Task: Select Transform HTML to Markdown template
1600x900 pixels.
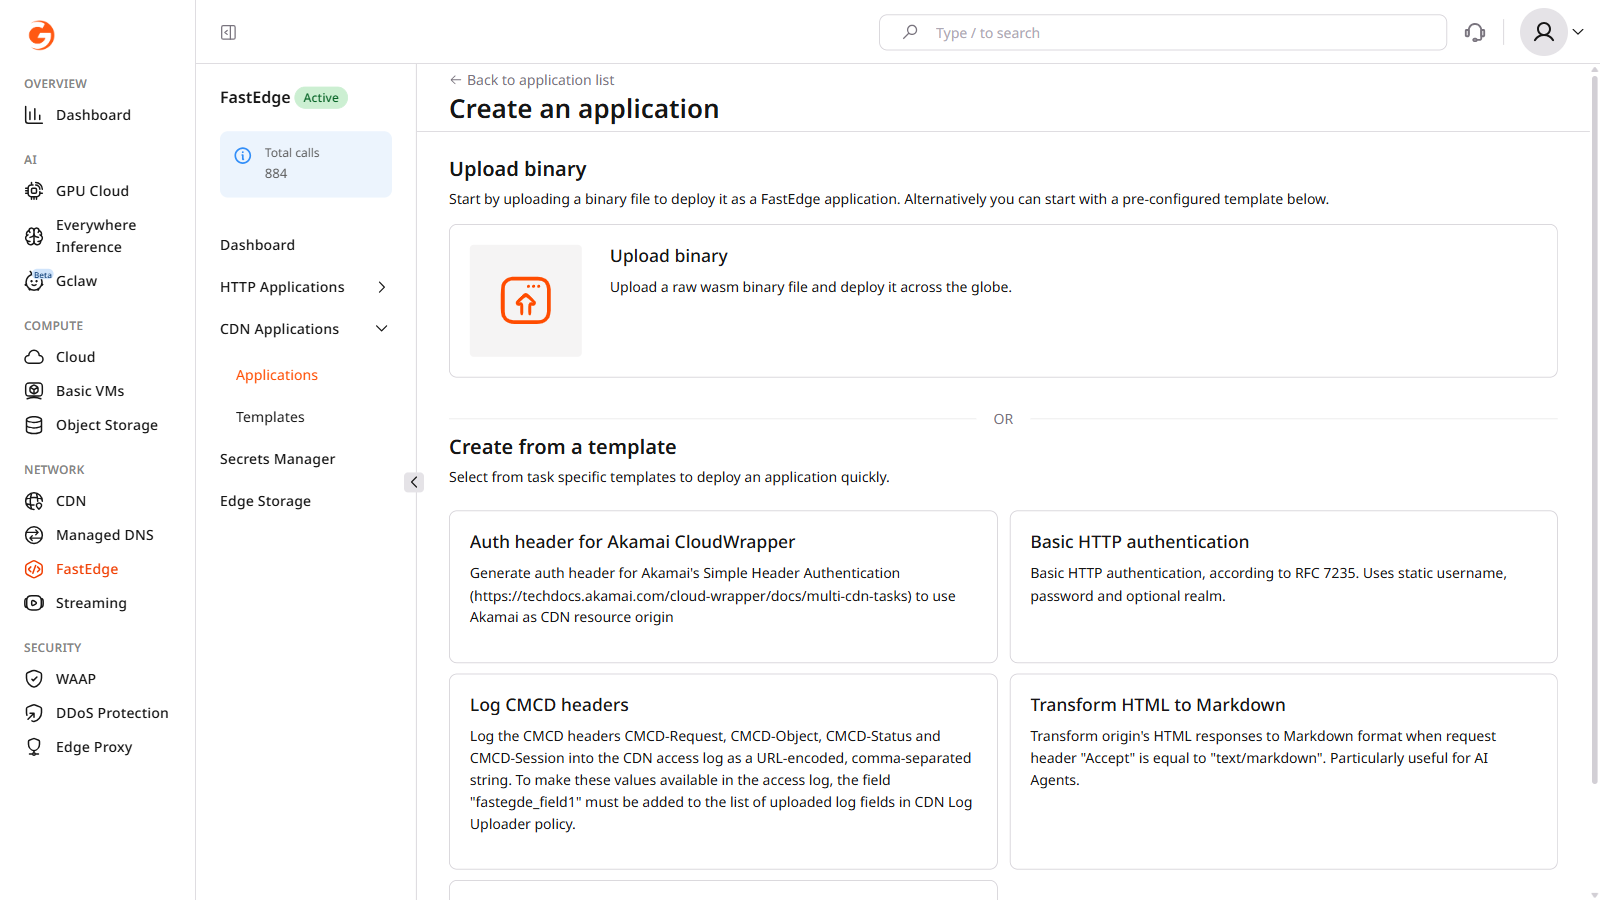Action: 1284,772
